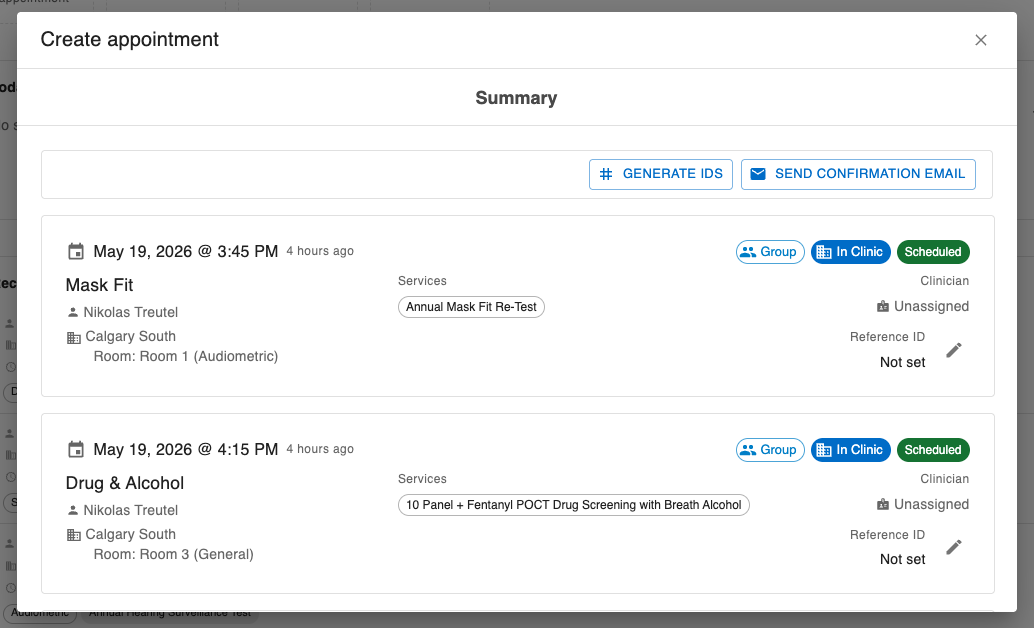
Task: Click Calgary South in Drug & Alcohol card
Action: [131, 534]
